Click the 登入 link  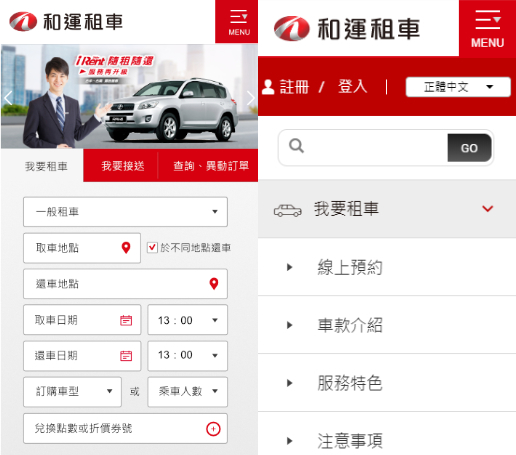[x=352, y=87]
